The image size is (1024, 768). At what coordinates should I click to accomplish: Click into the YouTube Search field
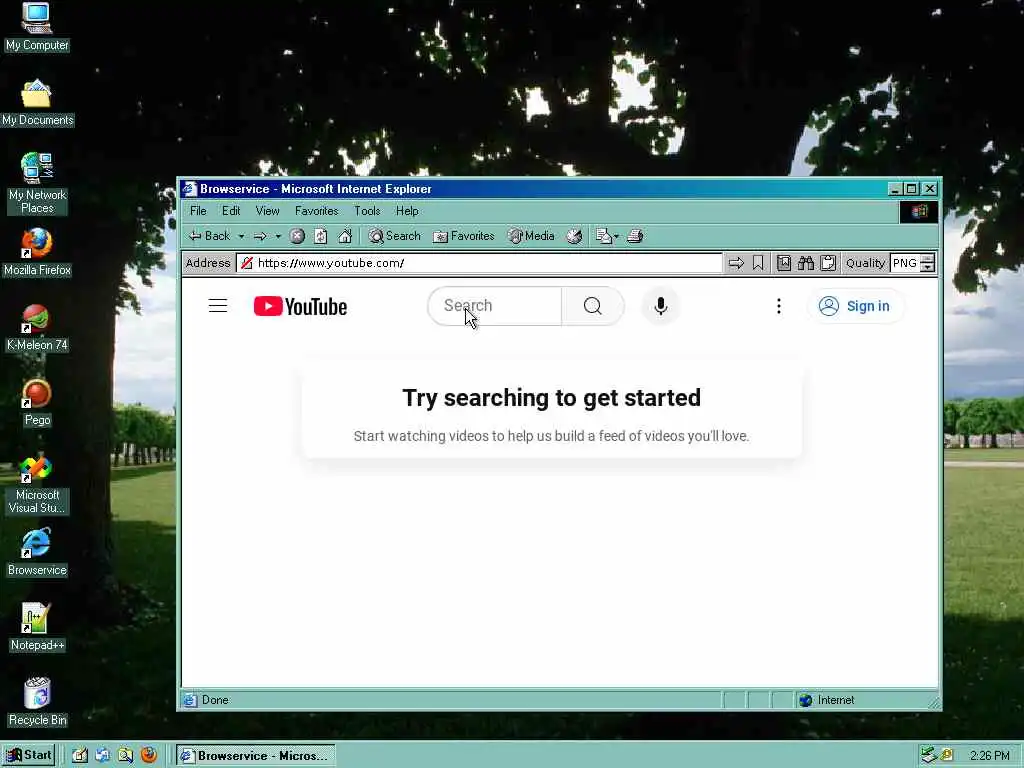pyautogui.click(x=495, y=306)
